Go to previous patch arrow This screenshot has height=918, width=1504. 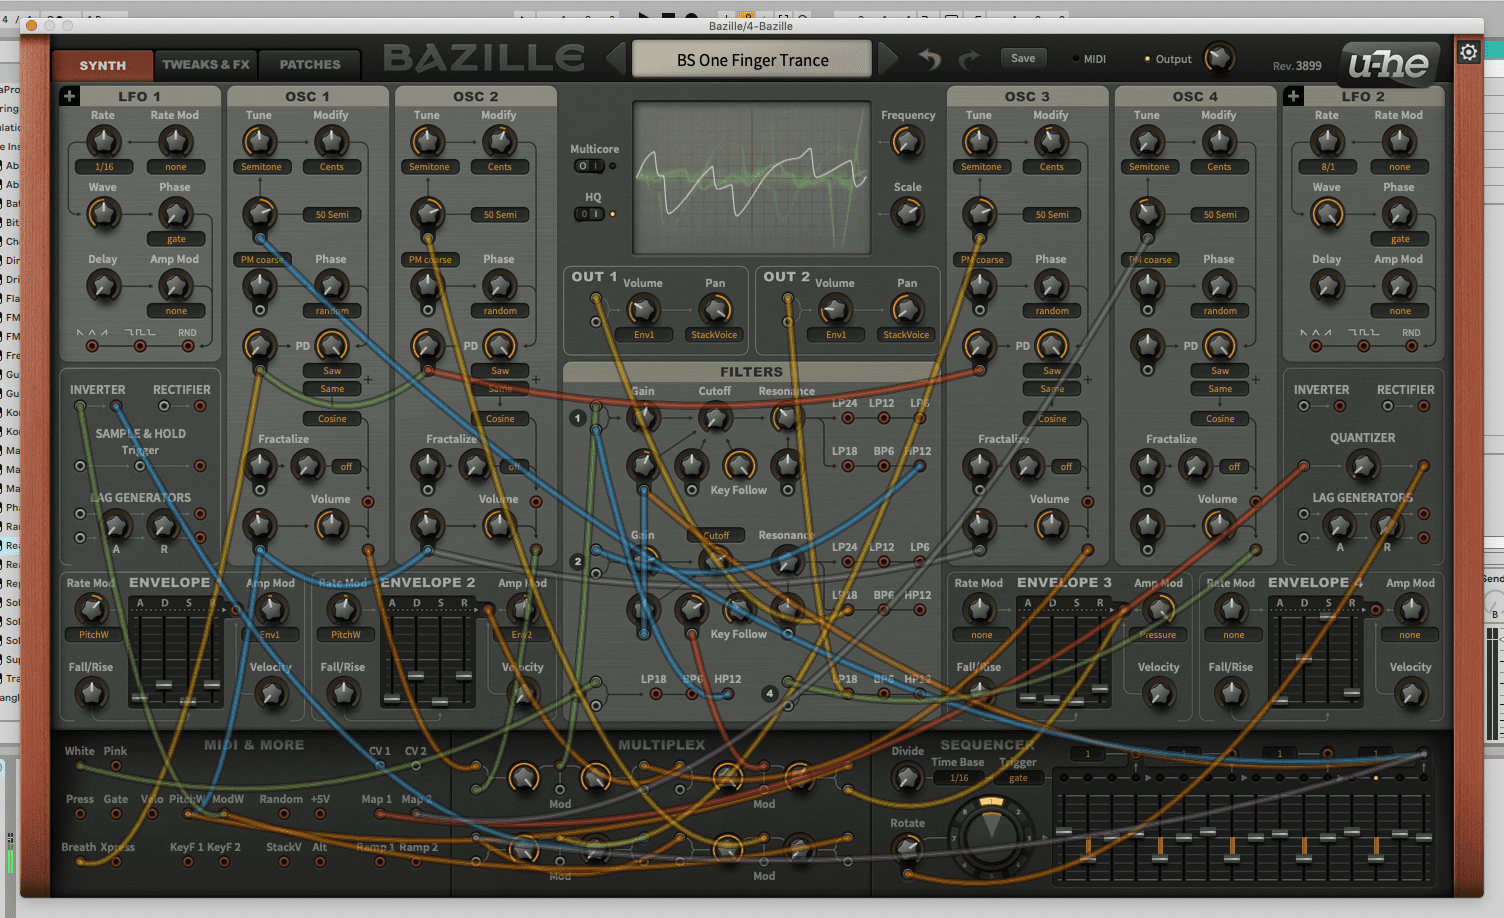click(x=616, y=59)
